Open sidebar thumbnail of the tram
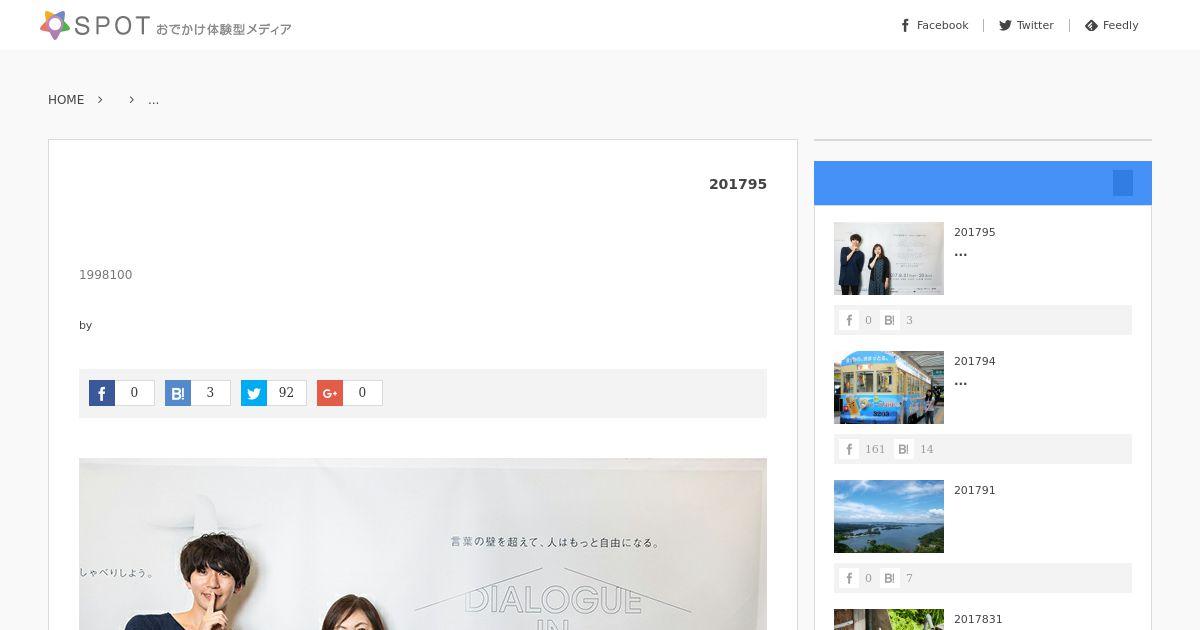 click(889, 387)
